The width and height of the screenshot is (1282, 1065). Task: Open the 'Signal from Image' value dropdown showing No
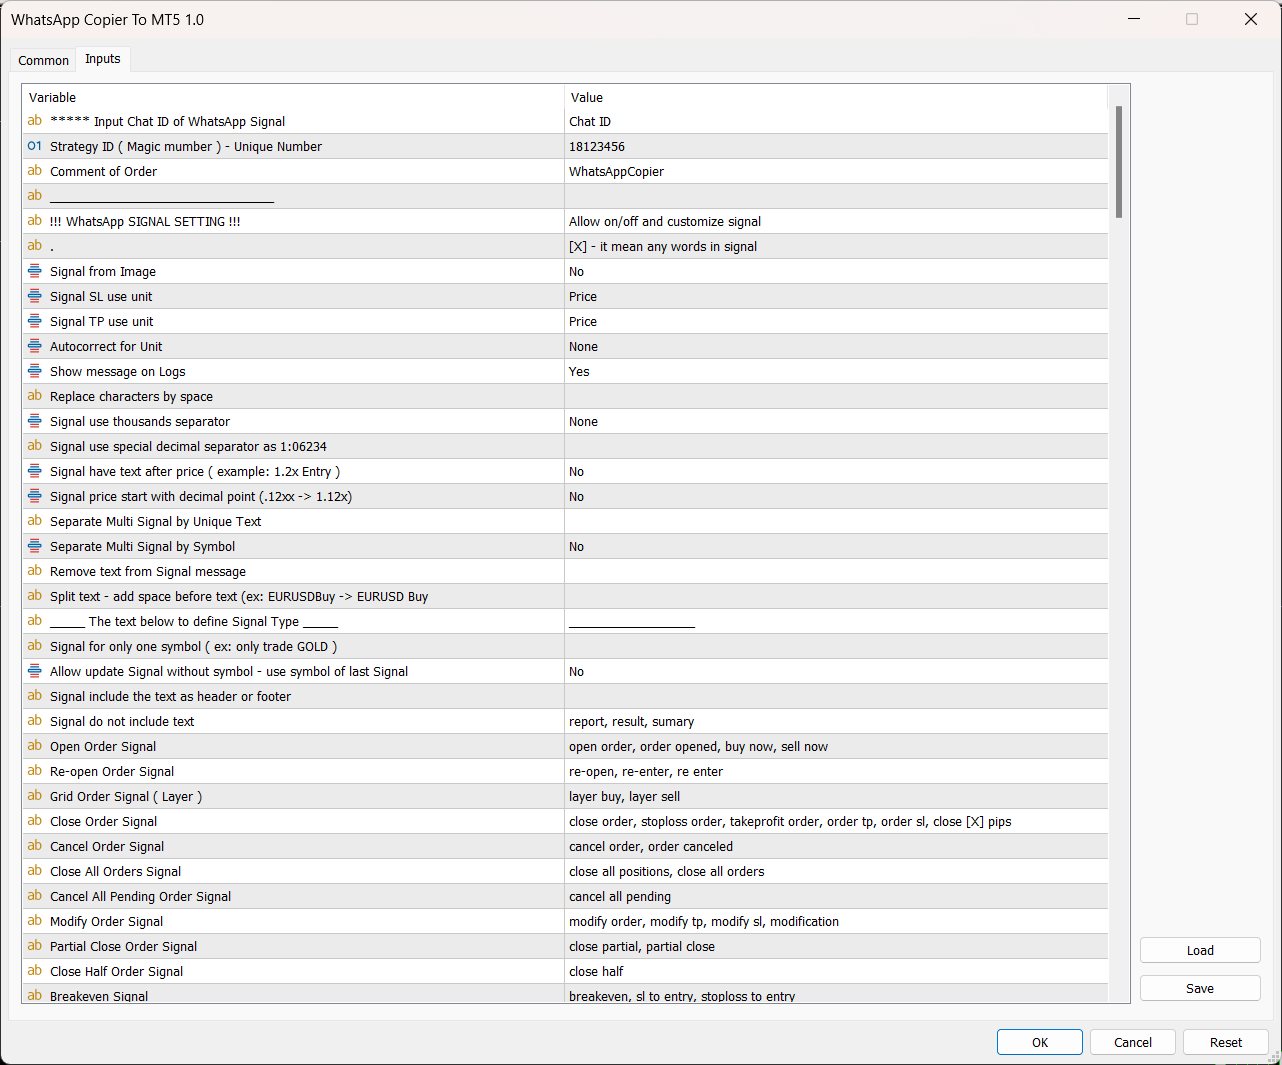pos(836,271)
